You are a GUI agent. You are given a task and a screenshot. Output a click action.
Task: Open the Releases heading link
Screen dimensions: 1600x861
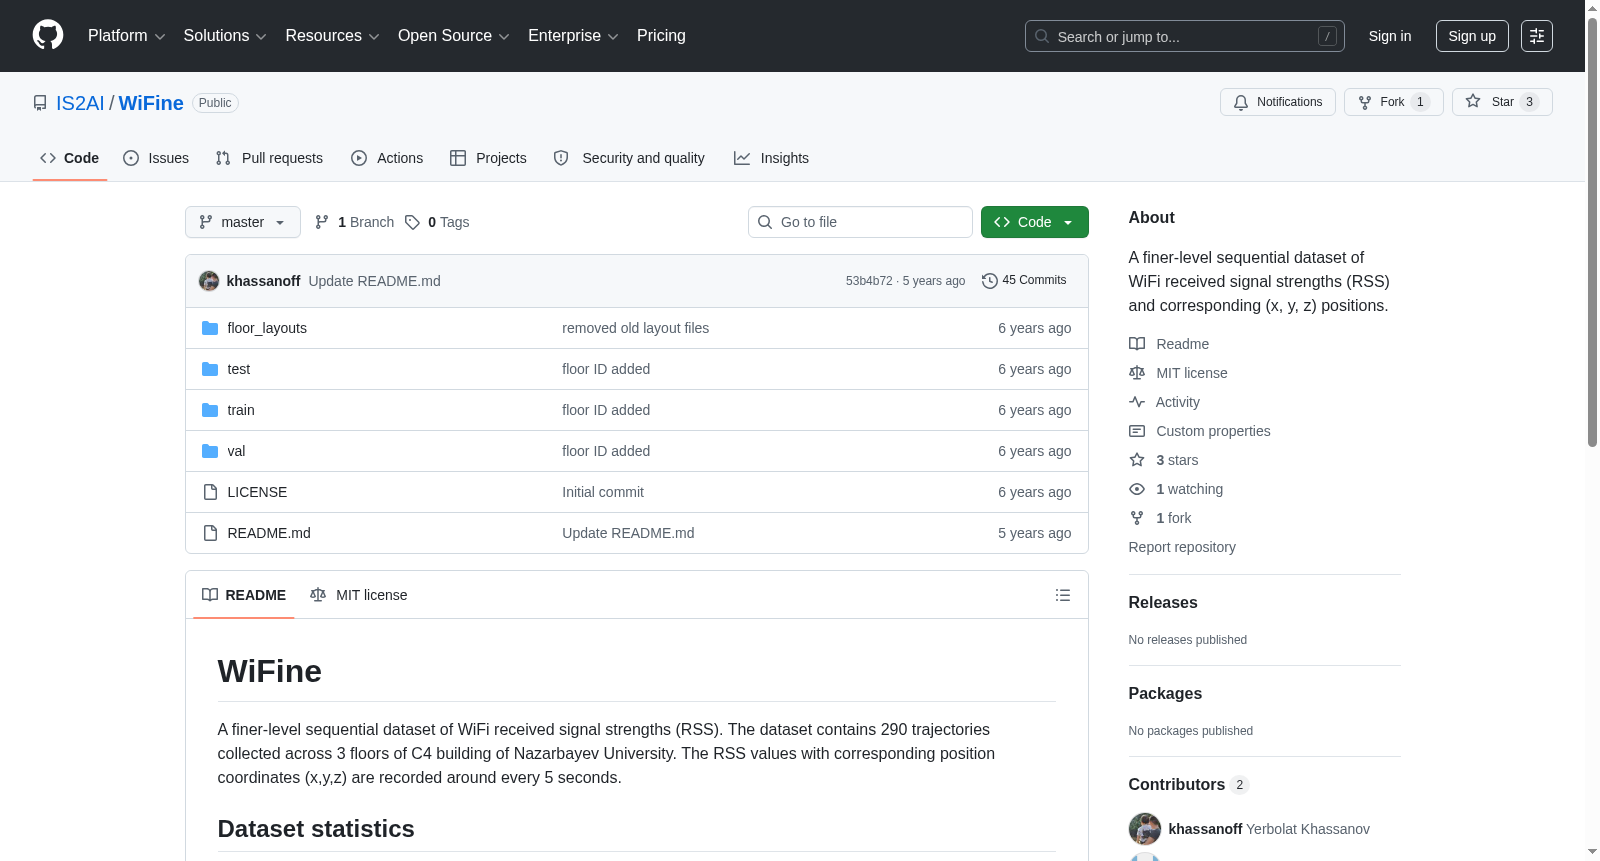tap(1163, 602)
